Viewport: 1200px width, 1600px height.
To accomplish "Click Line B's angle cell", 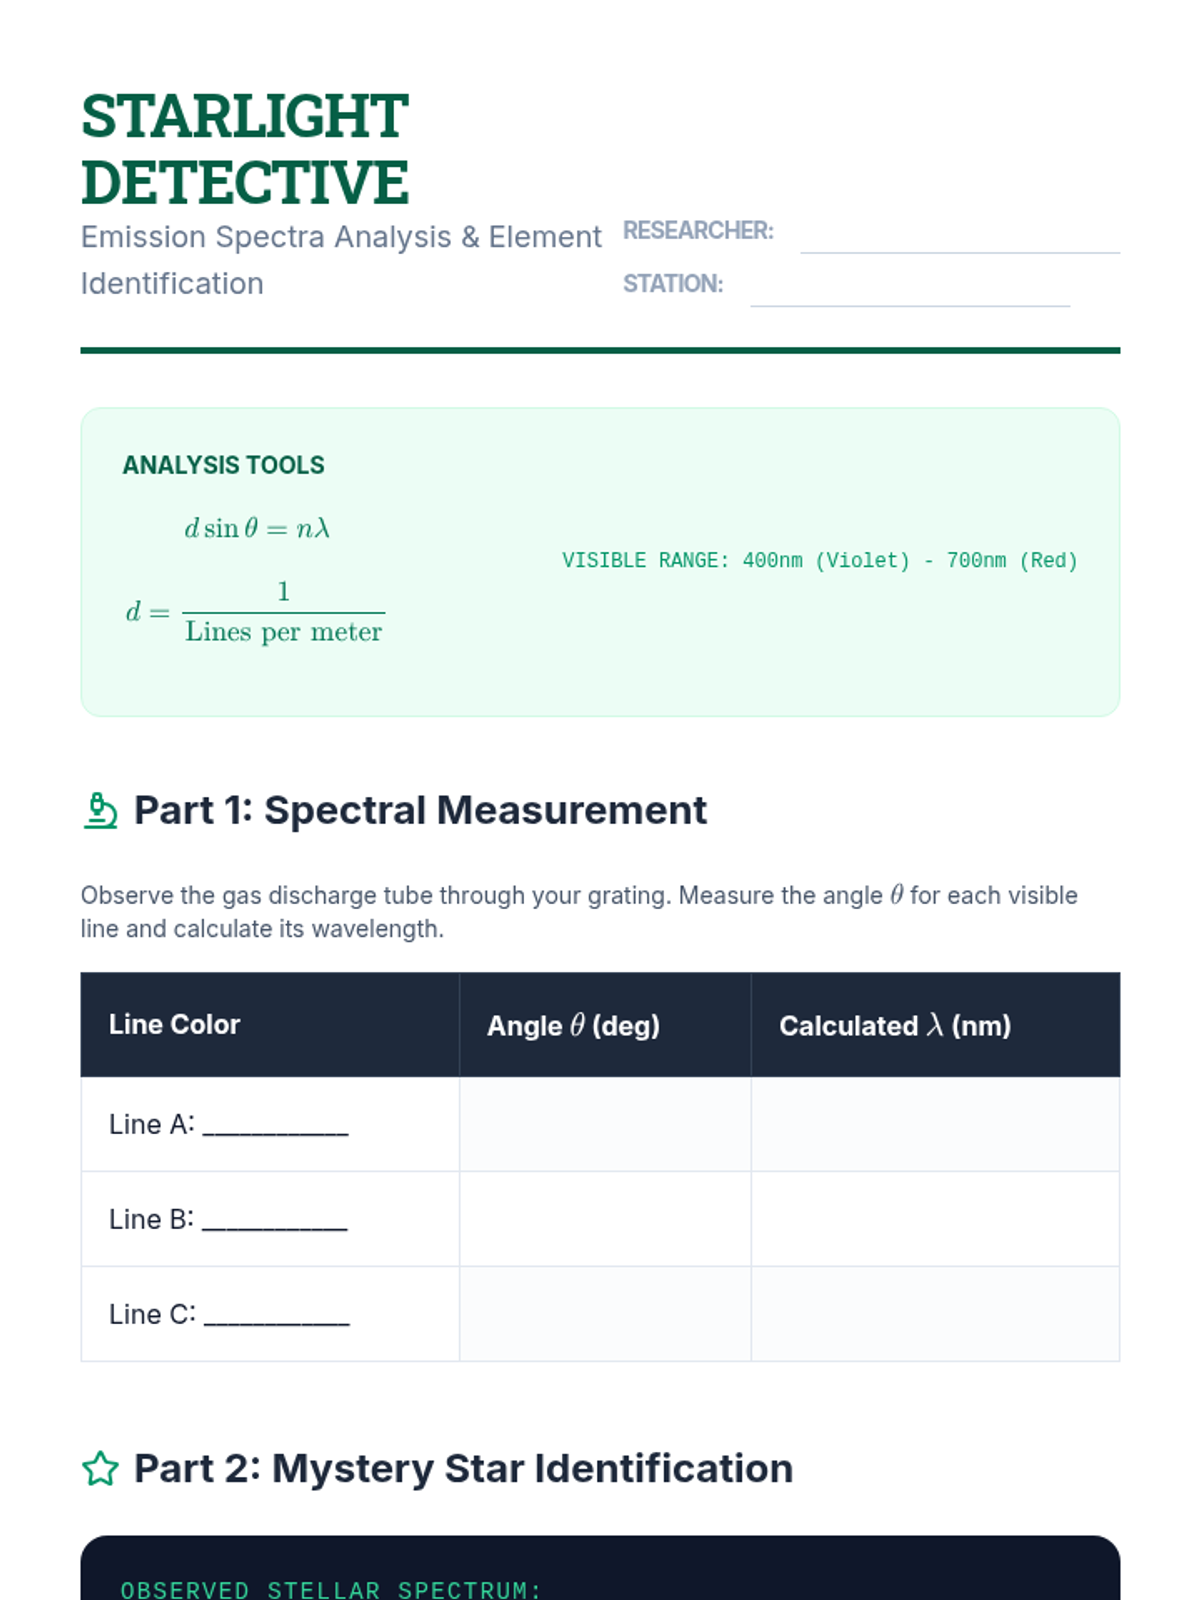I will (605, 1219).
